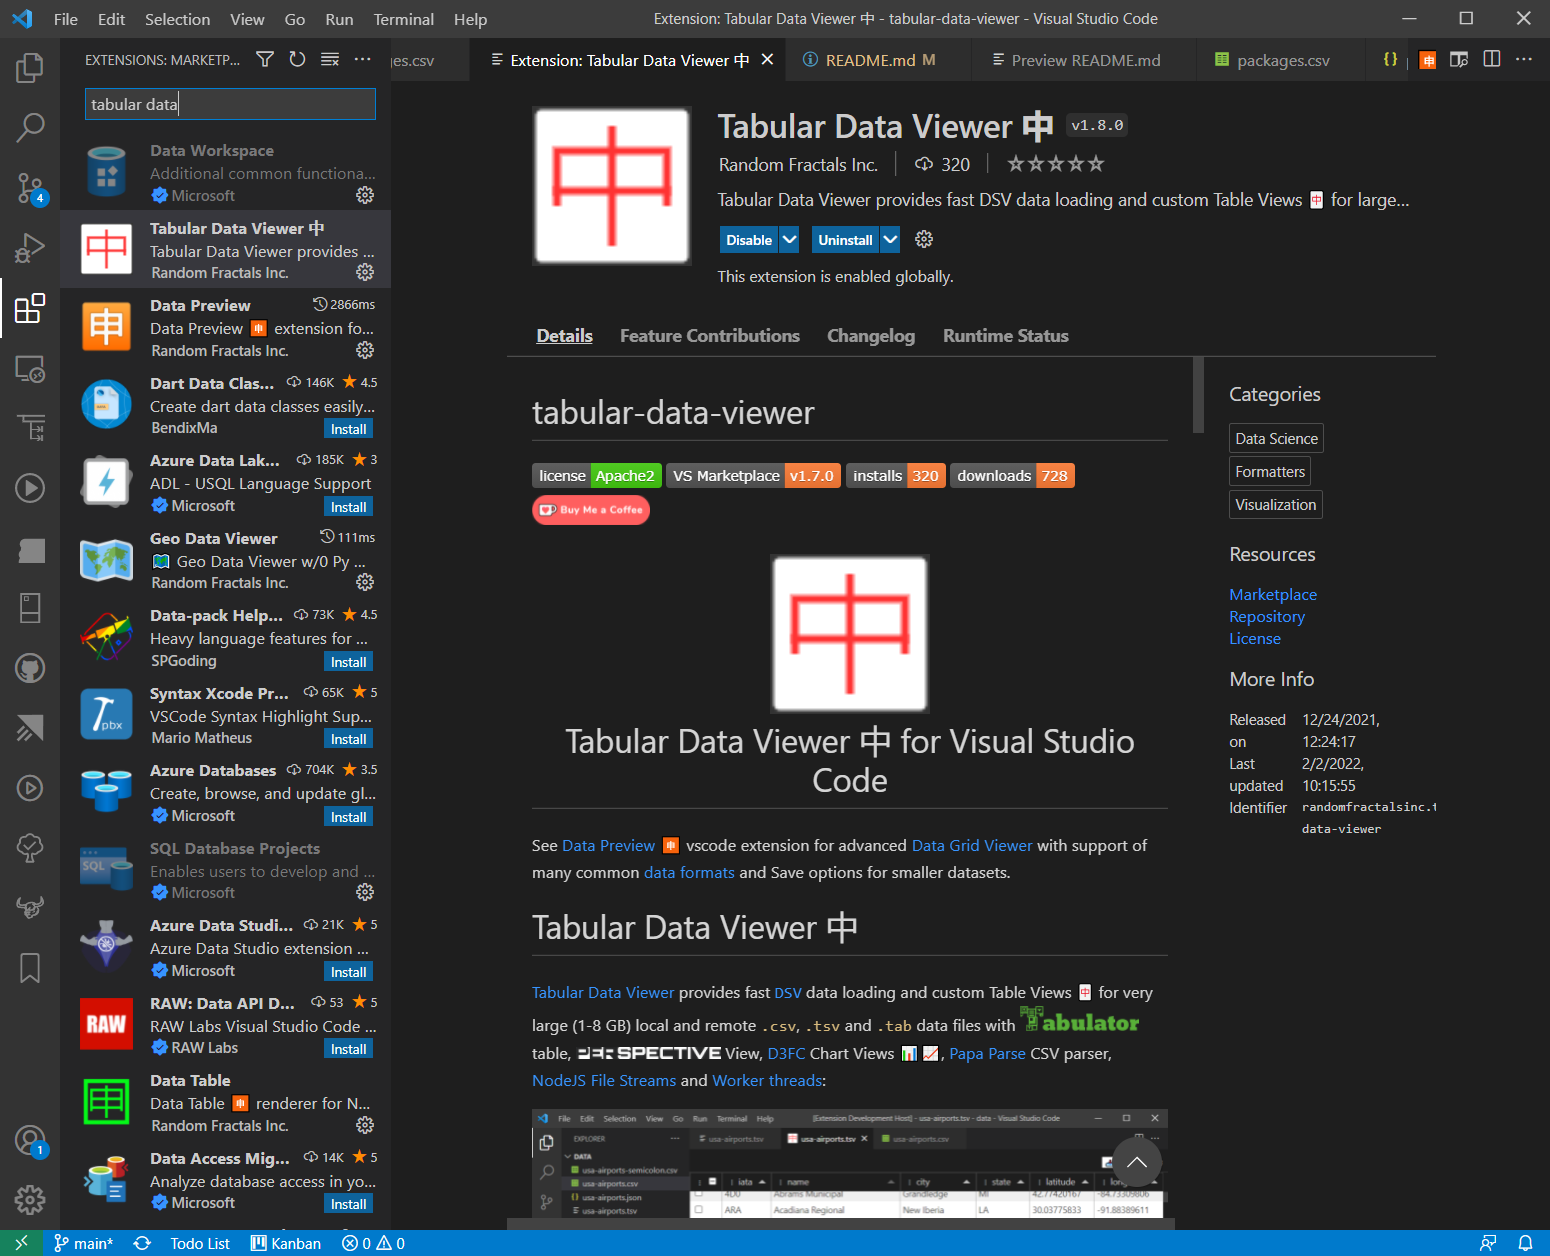Open the Explorer view in activity bar

tap(30, 68)
